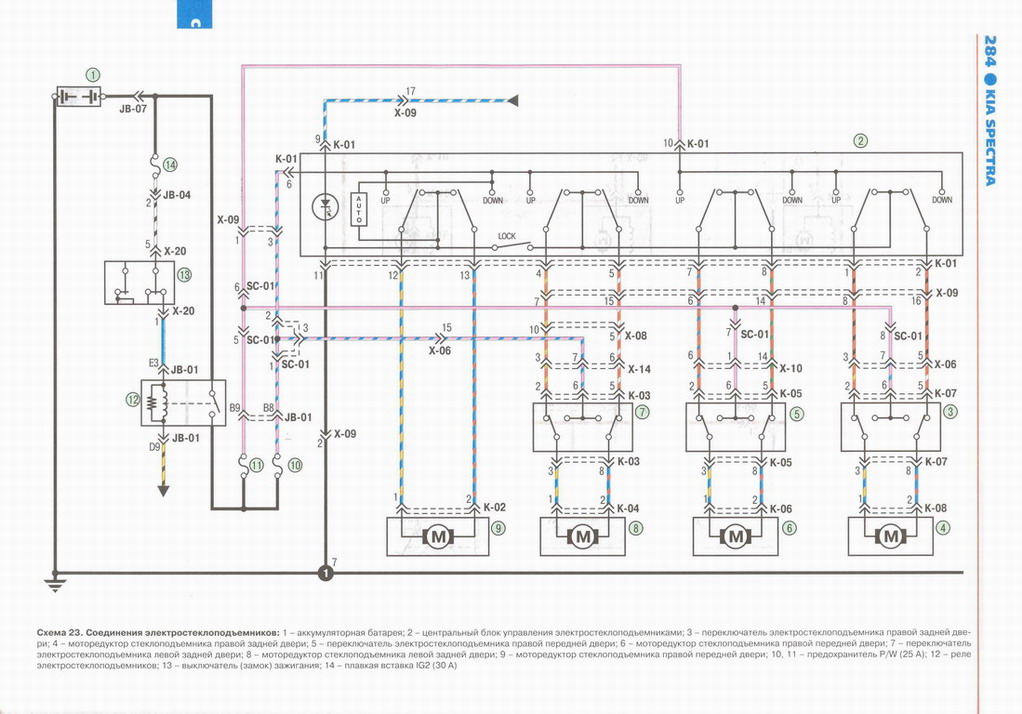
Task: Click the black junction node numbered 1
Action: (324, 573)
